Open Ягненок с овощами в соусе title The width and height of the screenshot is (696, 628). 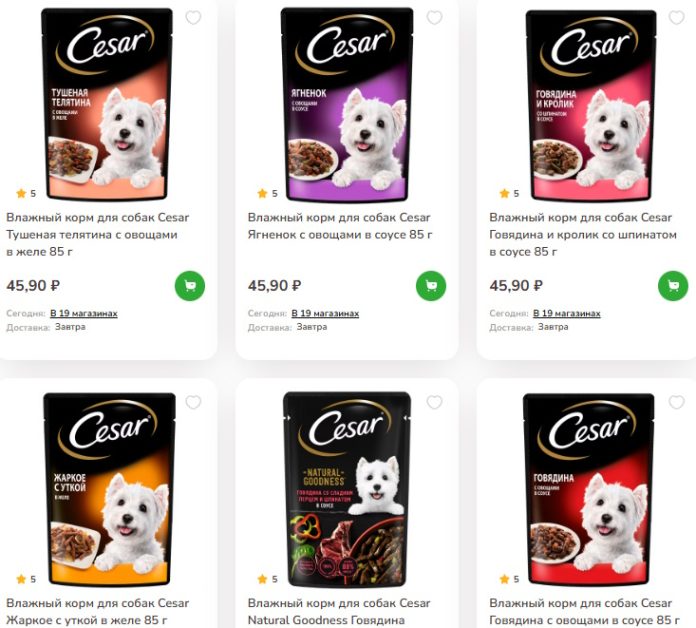point(340,226)
